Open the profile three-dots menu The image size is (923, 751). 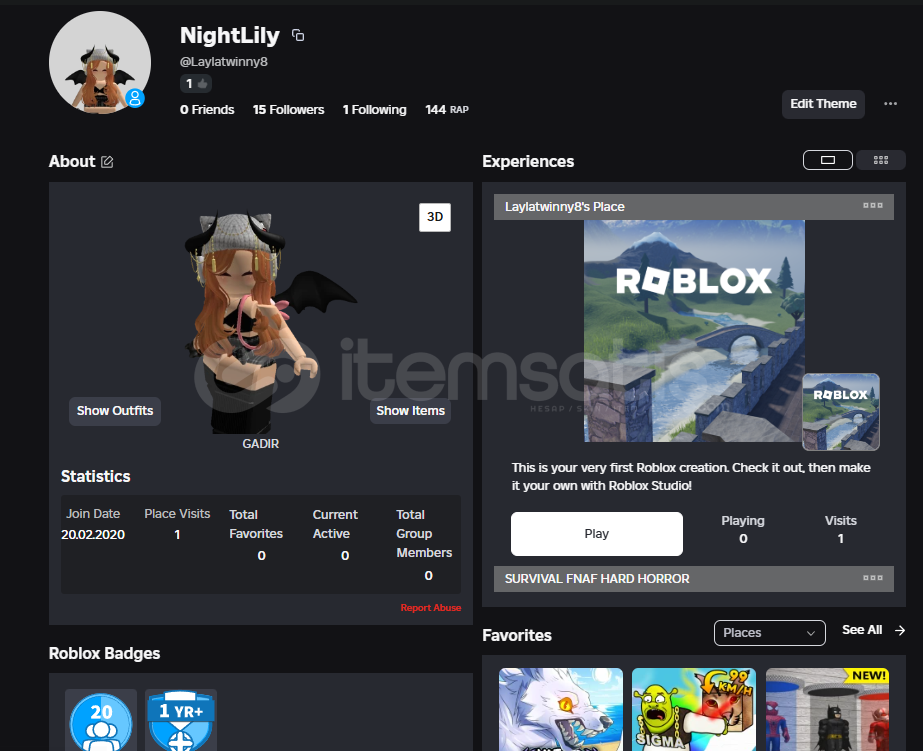click(x=890, y=104)
